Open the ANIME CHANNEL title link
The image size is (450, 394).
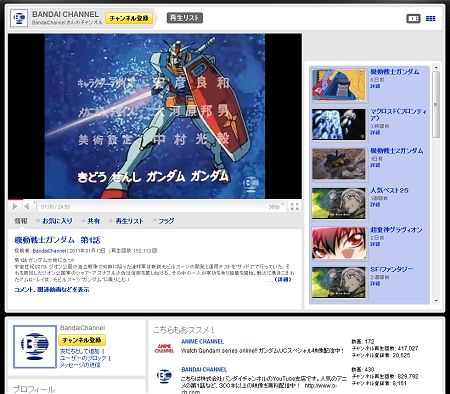202,342
